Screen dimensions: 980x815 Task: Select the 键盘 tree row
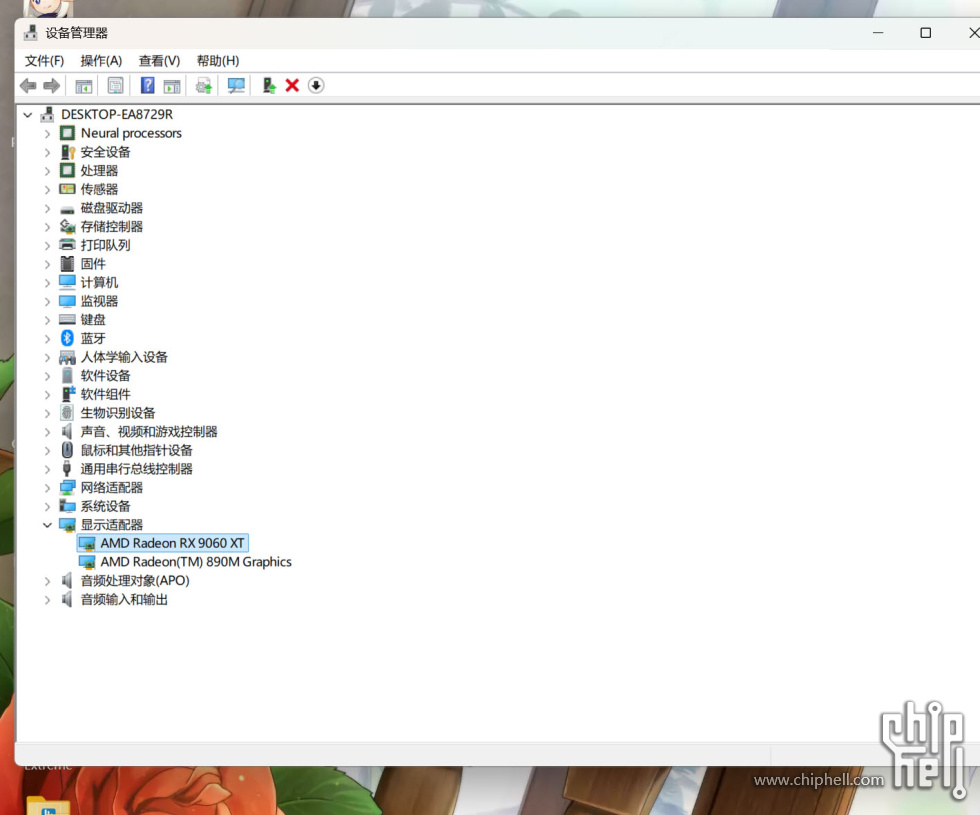pyautogui.click(x=92, y=320)
